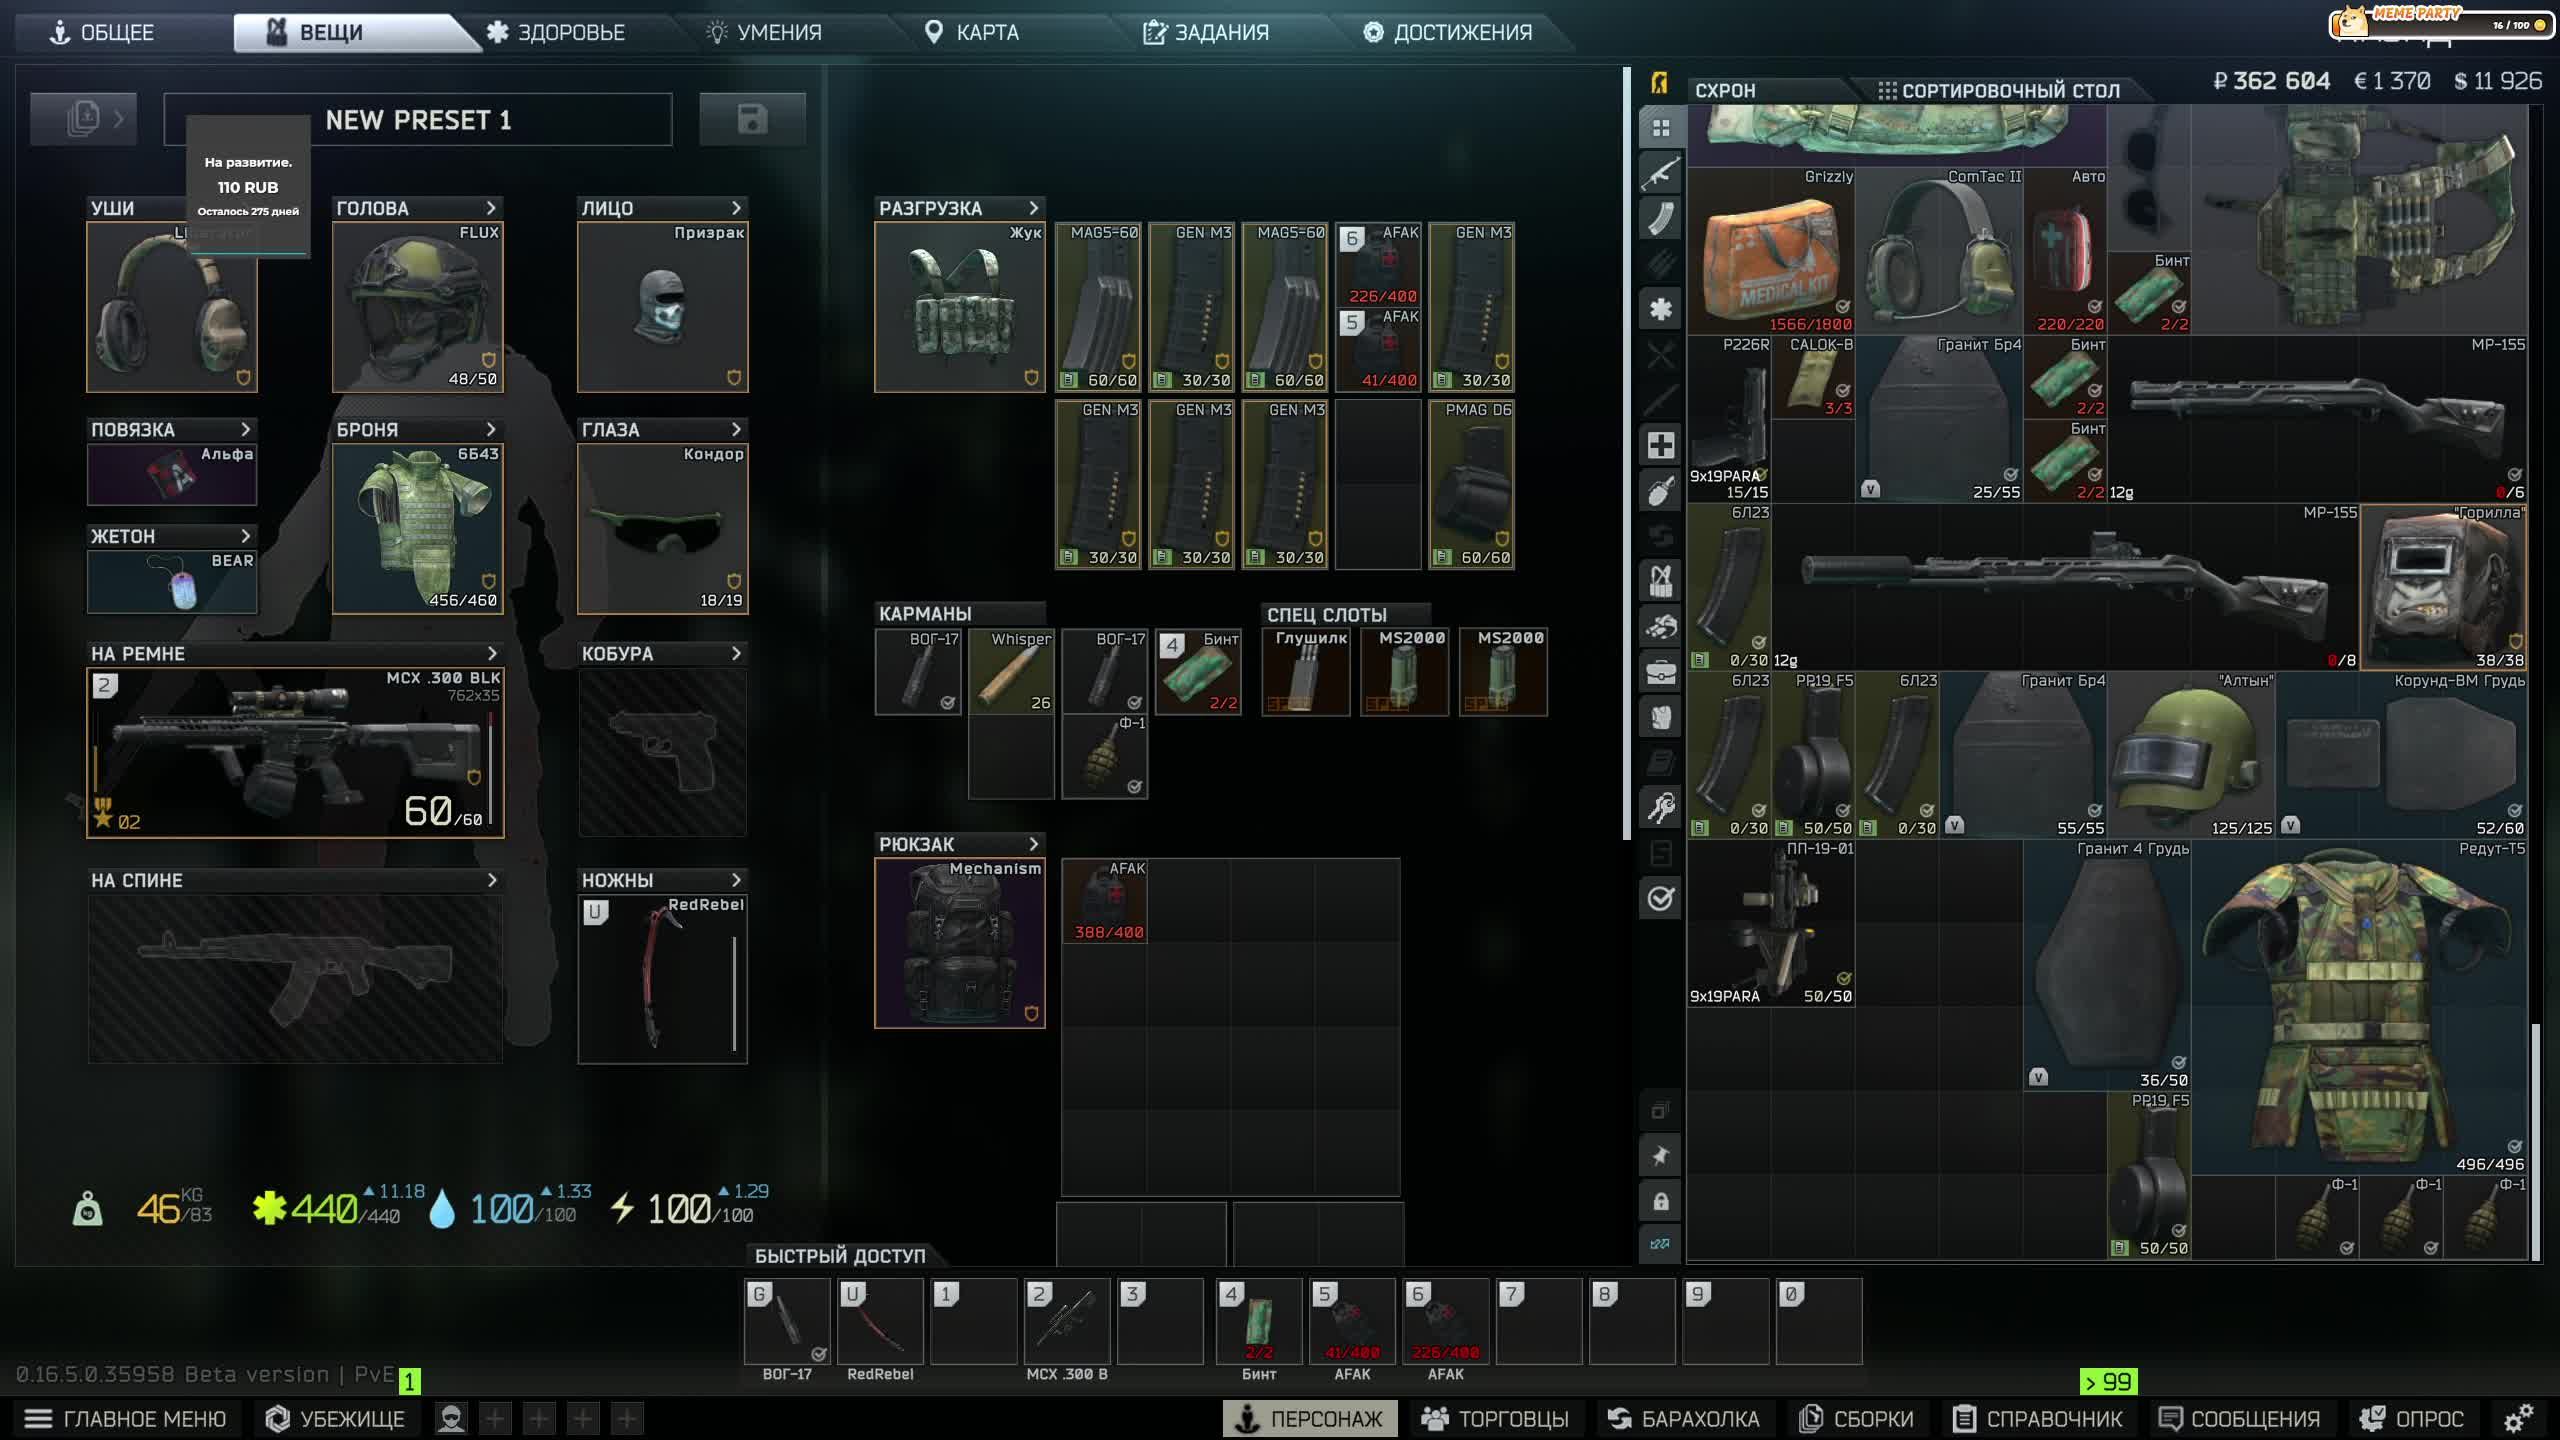Select the keys filter icon
Screen dimensions: 2560x1440
1660,807
